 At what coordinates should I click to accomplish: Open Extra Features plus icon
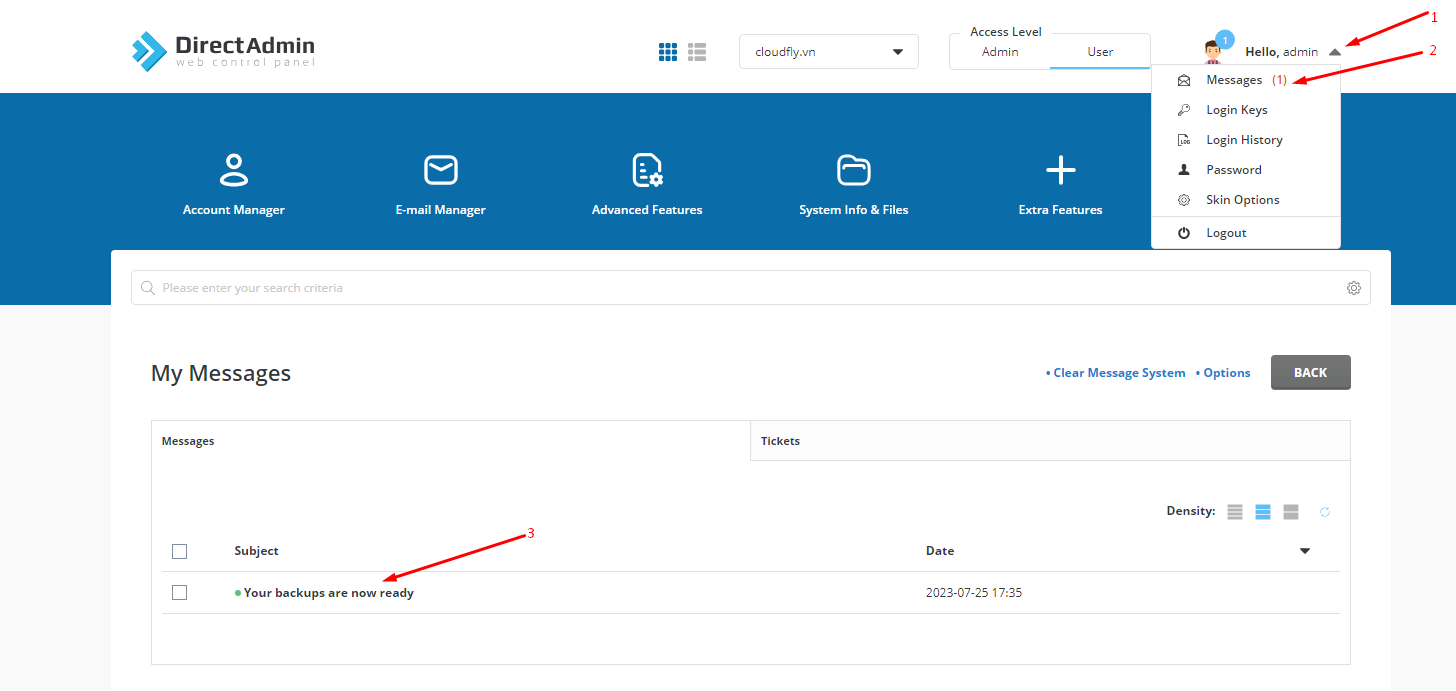(x=1060, y=170)
